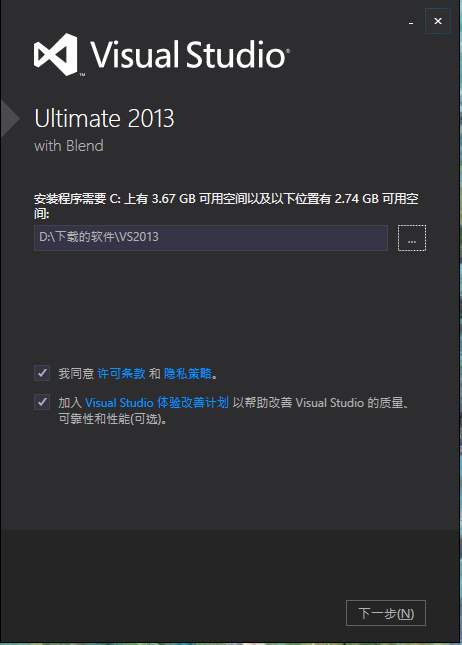Open the 隐私策略 privacy policy link
This screenshot has width=462, height=645.
coord(188,374)
